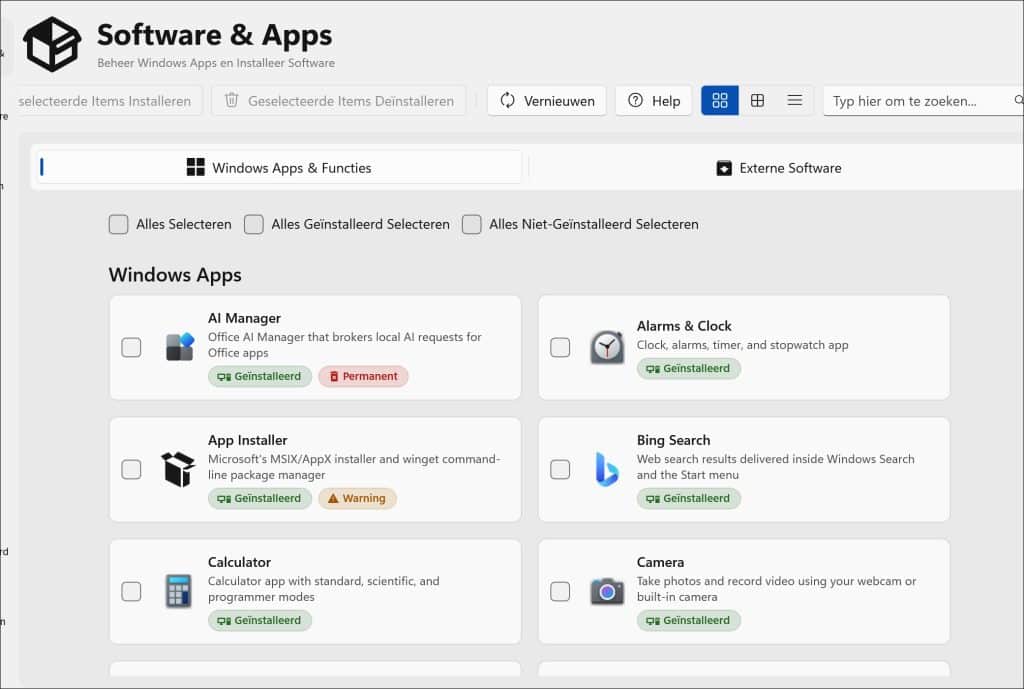Open the Help button
The height and width of the screenshot is (689, 1024).
click(x=653, y=101)
